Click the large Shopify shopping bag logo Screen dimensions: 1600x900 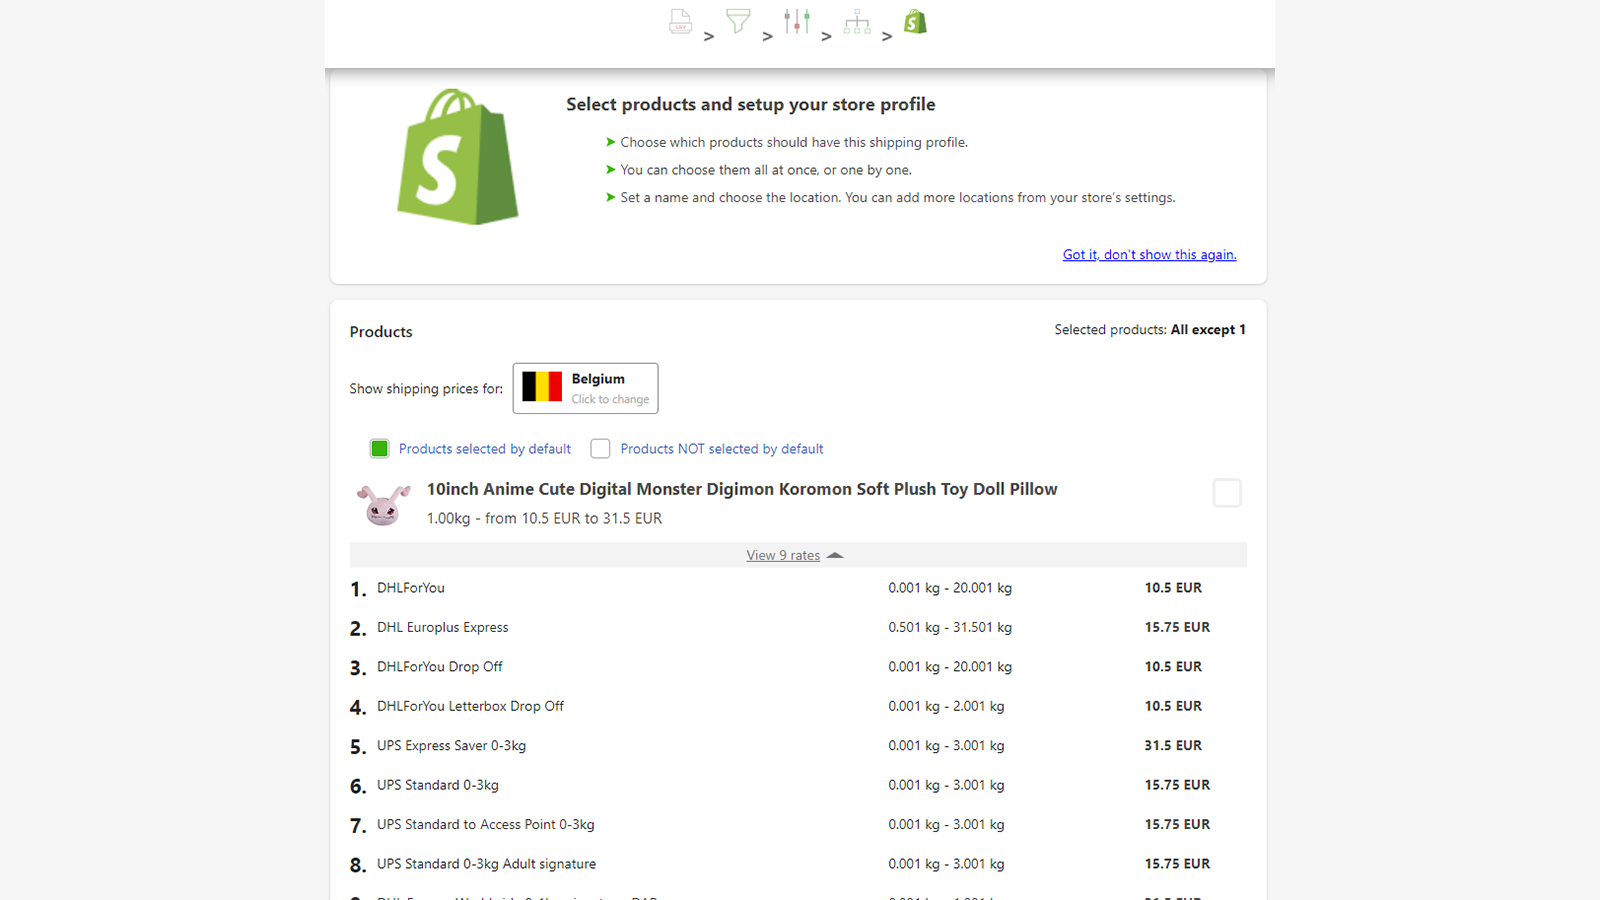459,157
